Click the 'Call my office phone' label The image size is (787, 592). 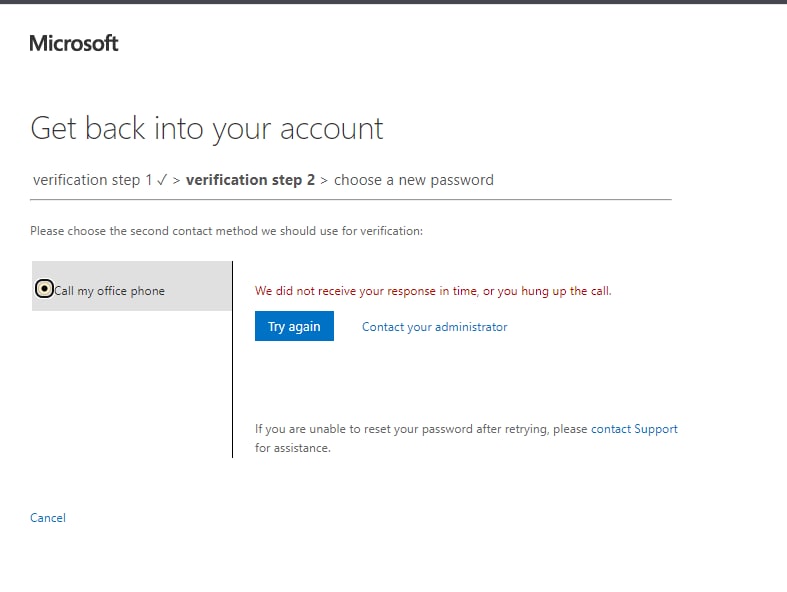point(109,291)
